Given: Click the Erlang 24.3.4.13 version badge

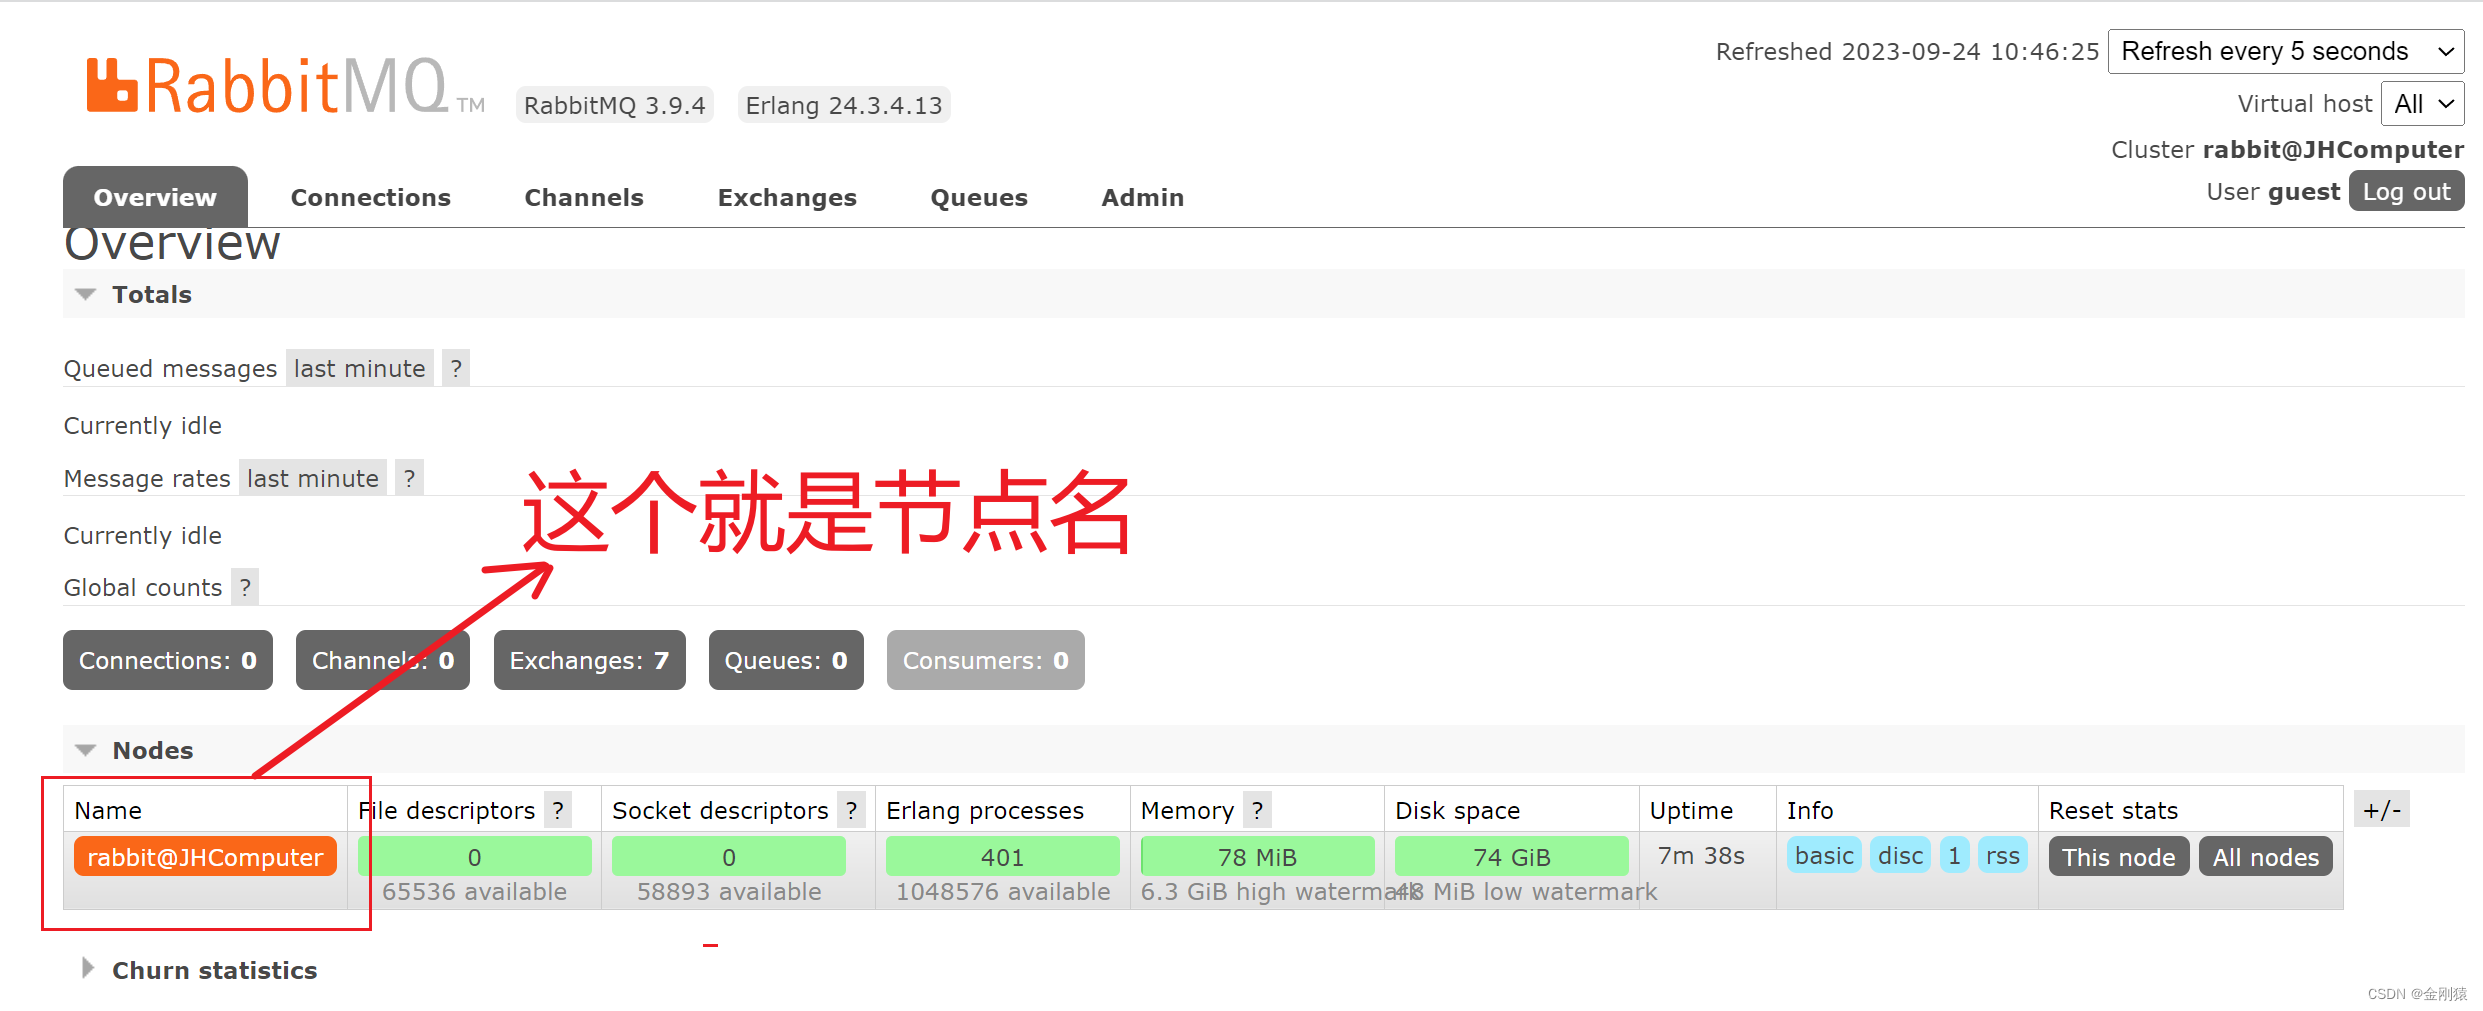Looking at the screenshot, I should tap(844, 105).
